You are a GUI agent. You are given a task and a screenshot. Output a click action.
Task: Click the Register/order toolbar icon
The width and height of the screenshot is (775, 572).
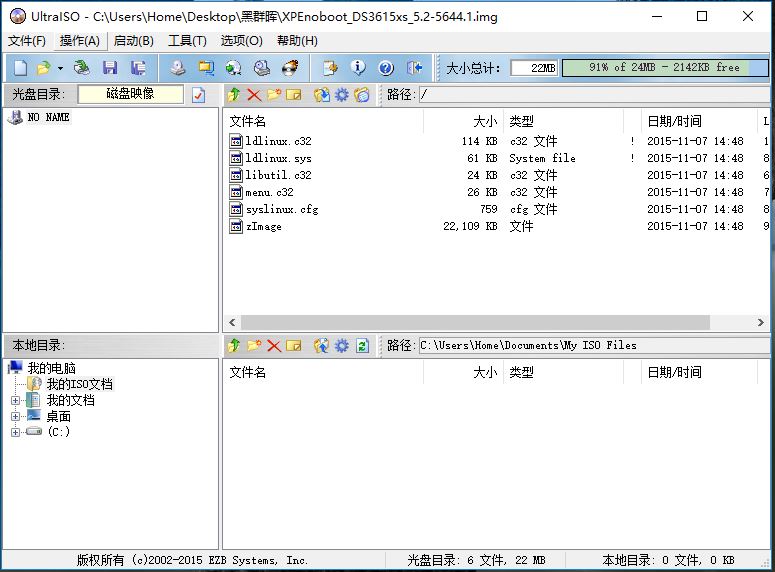pos(330,68)
